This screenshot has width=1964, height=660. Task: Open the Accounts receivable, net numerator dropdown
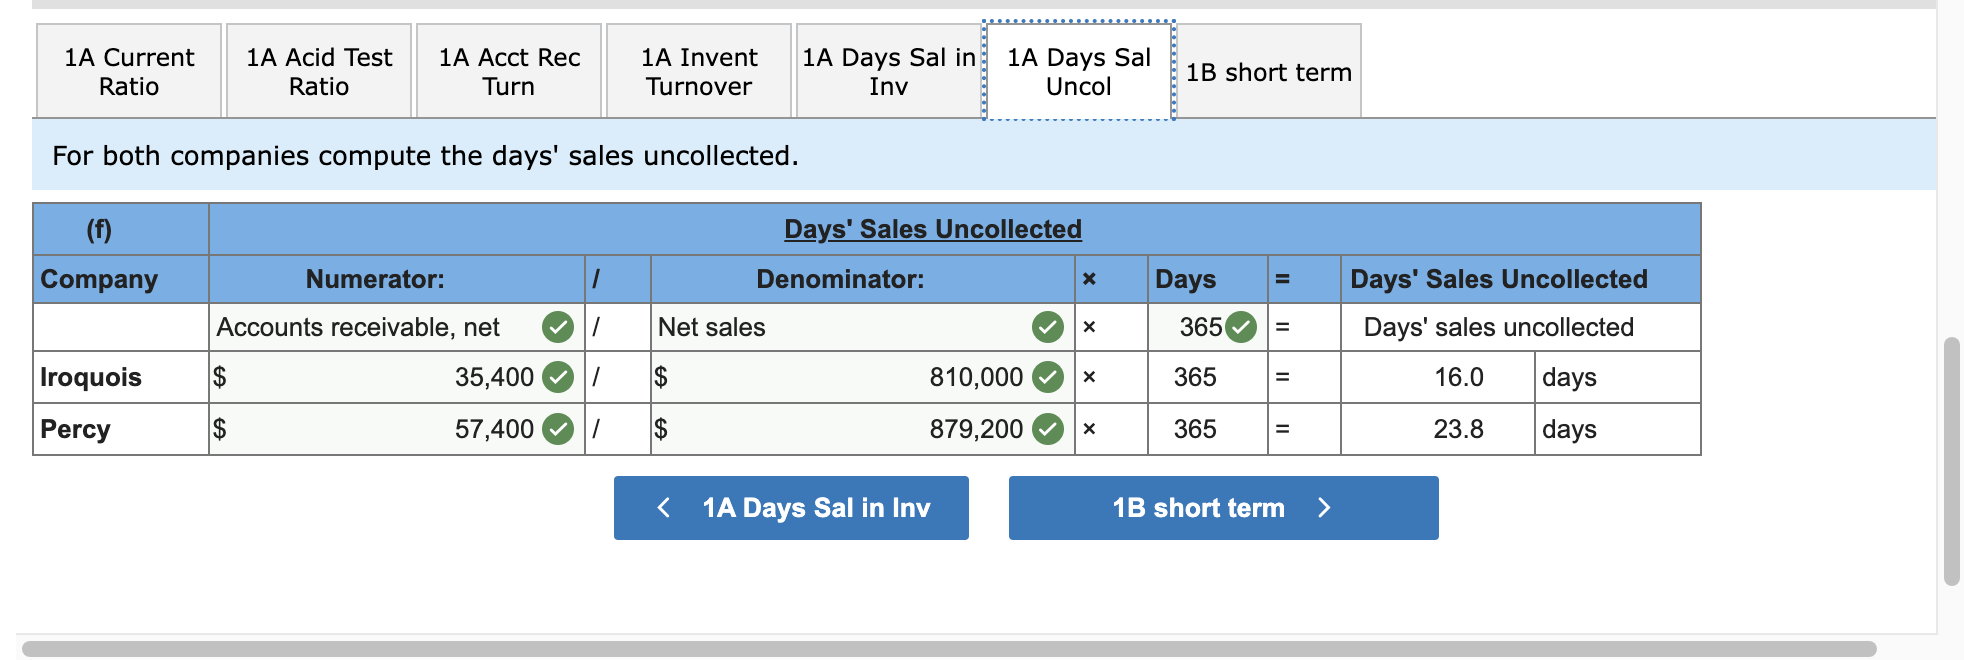click(x=396, y=327)
